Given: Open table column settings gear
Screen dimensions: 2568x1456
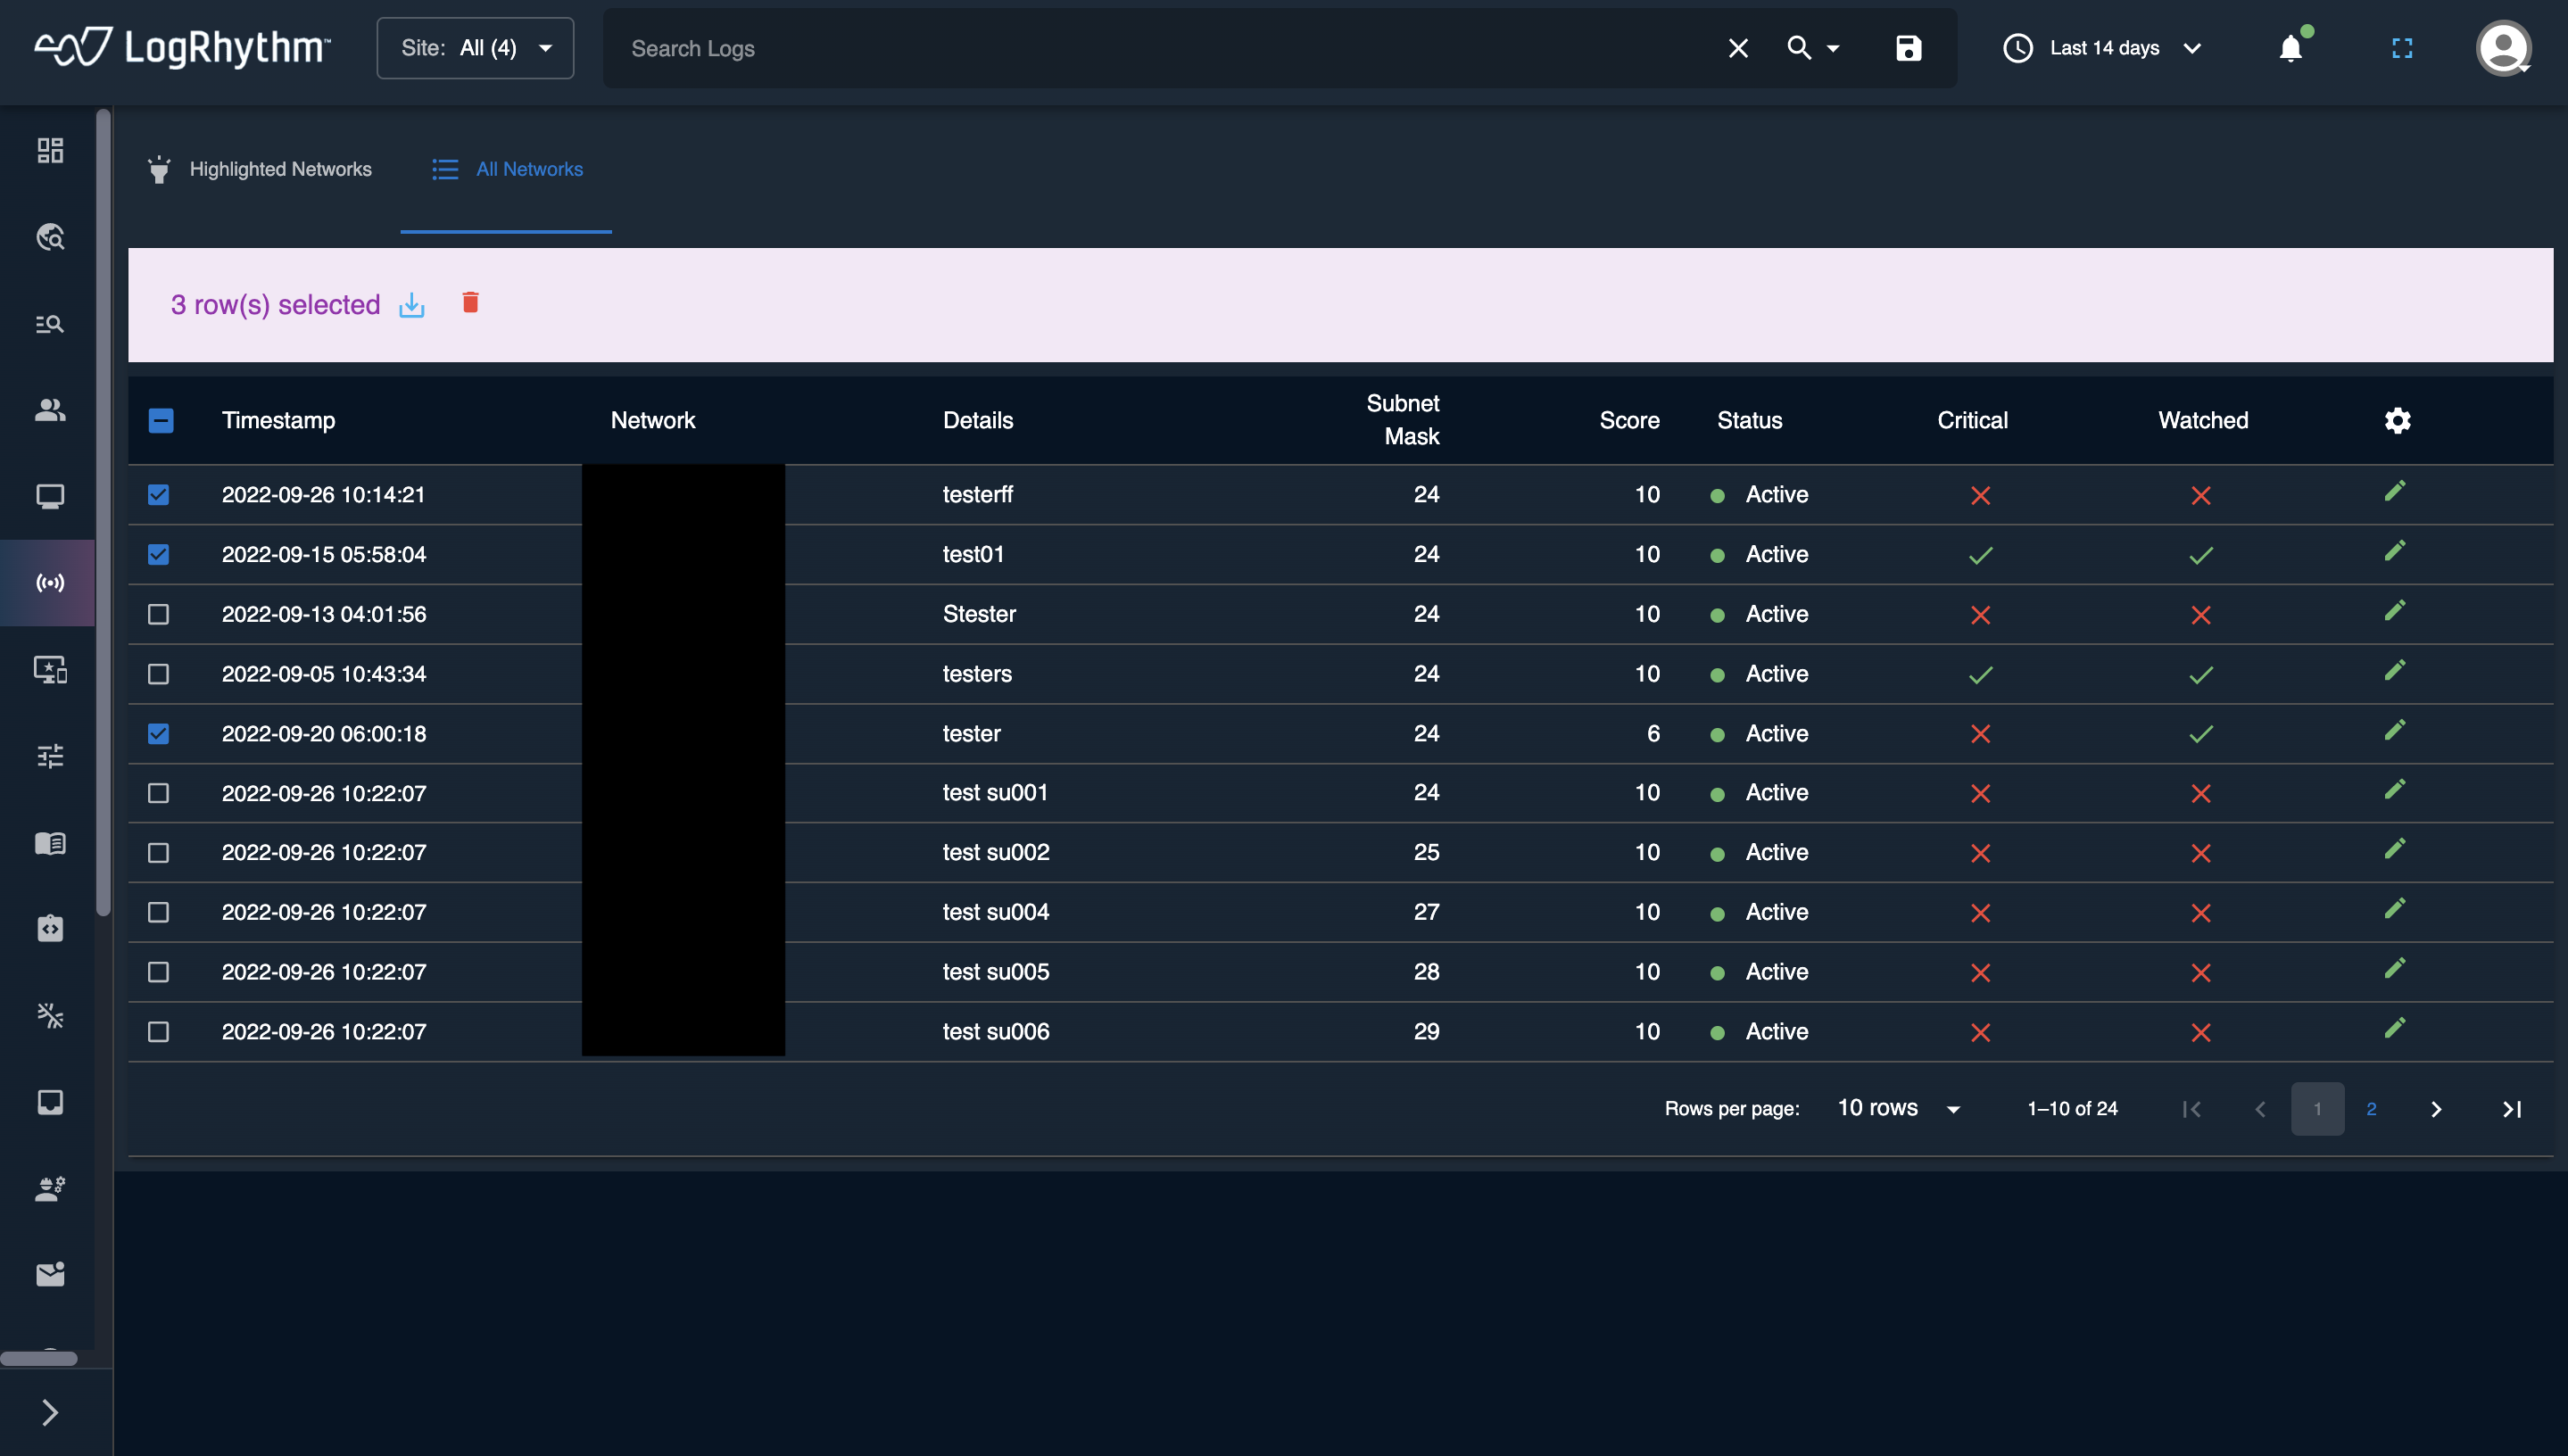Looking at the screenshot, I should point(2397,420).
